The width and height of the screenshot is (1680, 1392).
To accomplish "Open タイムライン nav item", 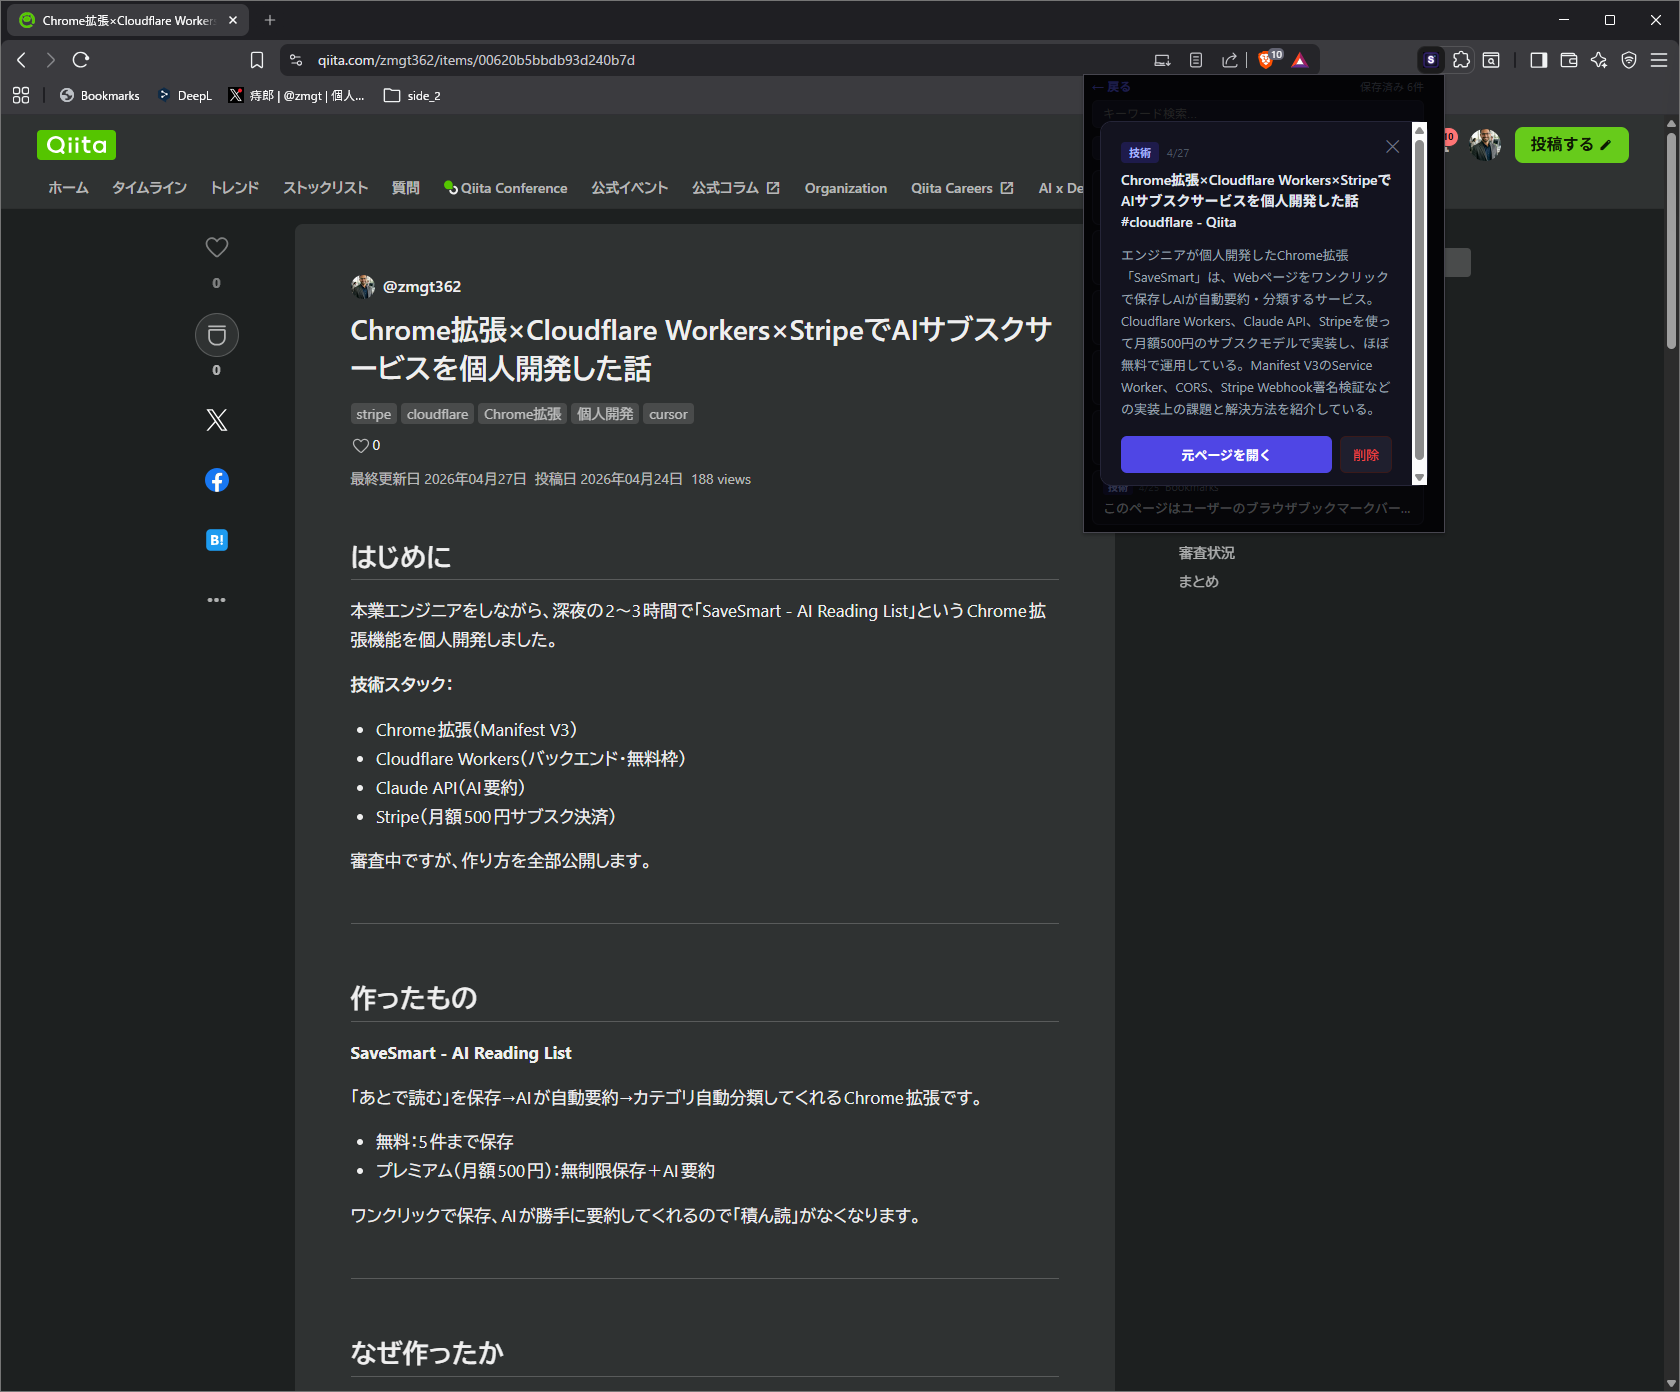I will point(149,188).
